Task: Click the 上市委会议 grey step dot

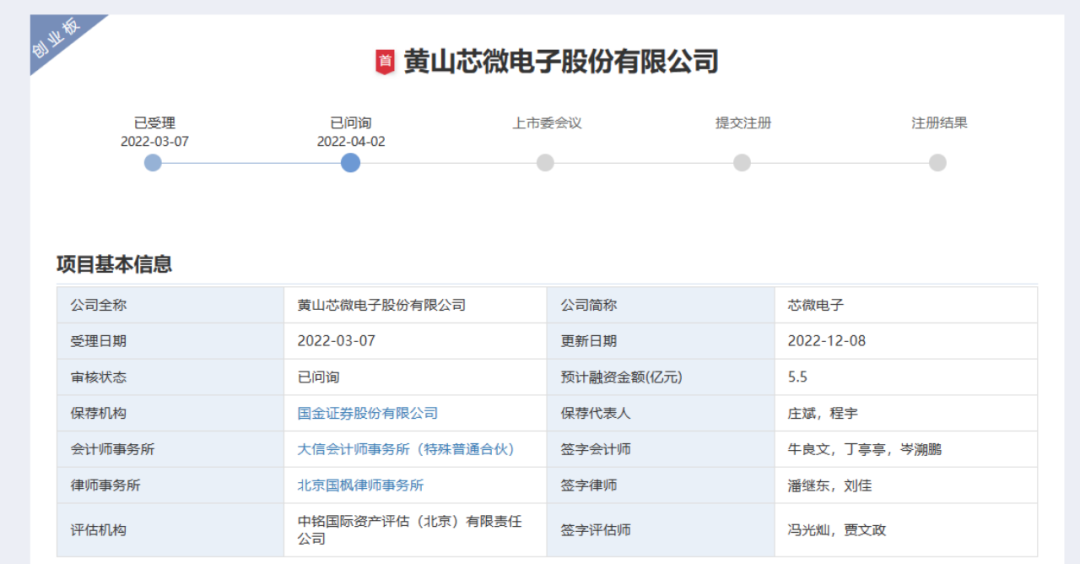Action: 545,163
